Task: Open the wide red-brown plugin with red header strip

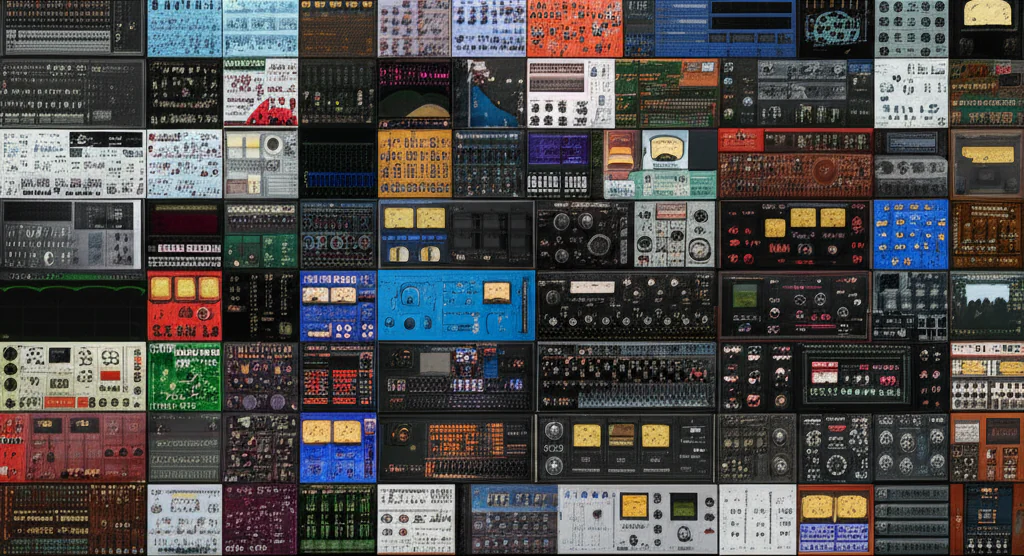Action: click(x=795, y=163)
